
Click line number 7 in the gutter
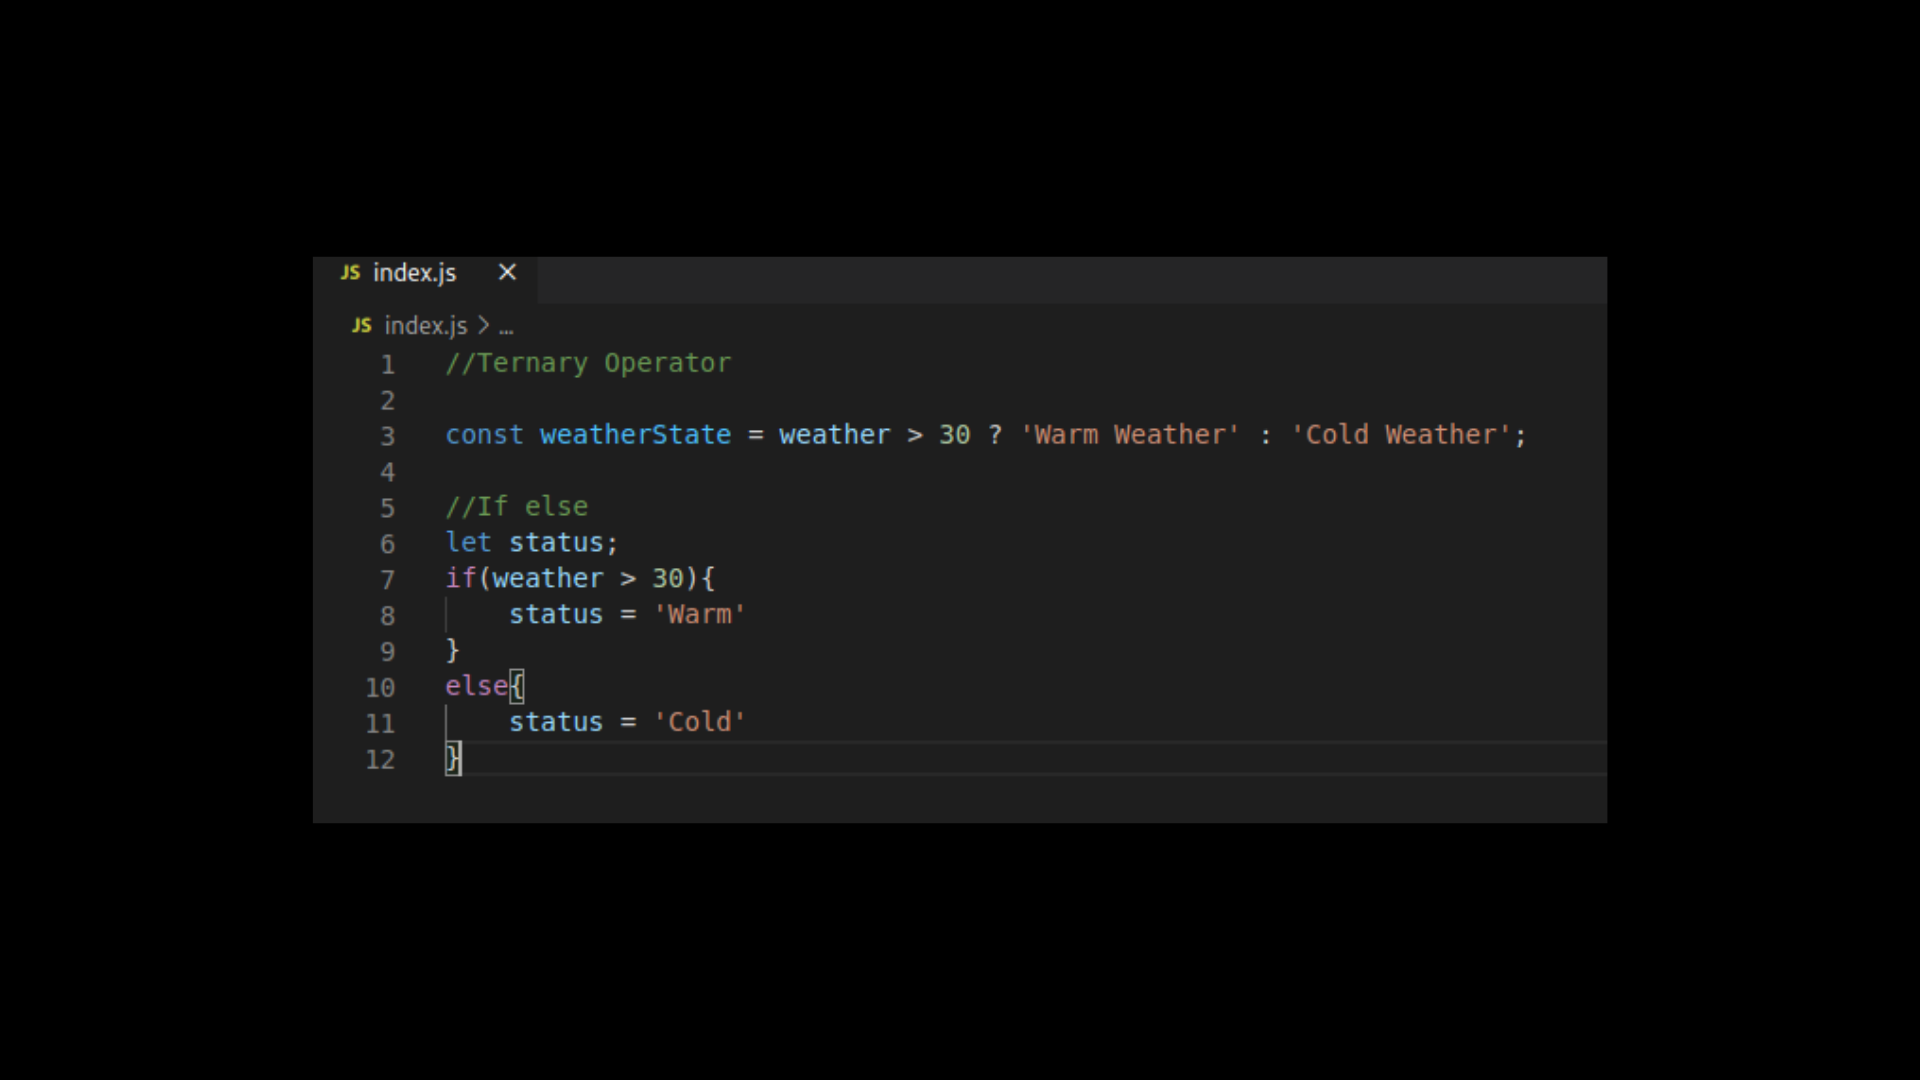(387, 580)
